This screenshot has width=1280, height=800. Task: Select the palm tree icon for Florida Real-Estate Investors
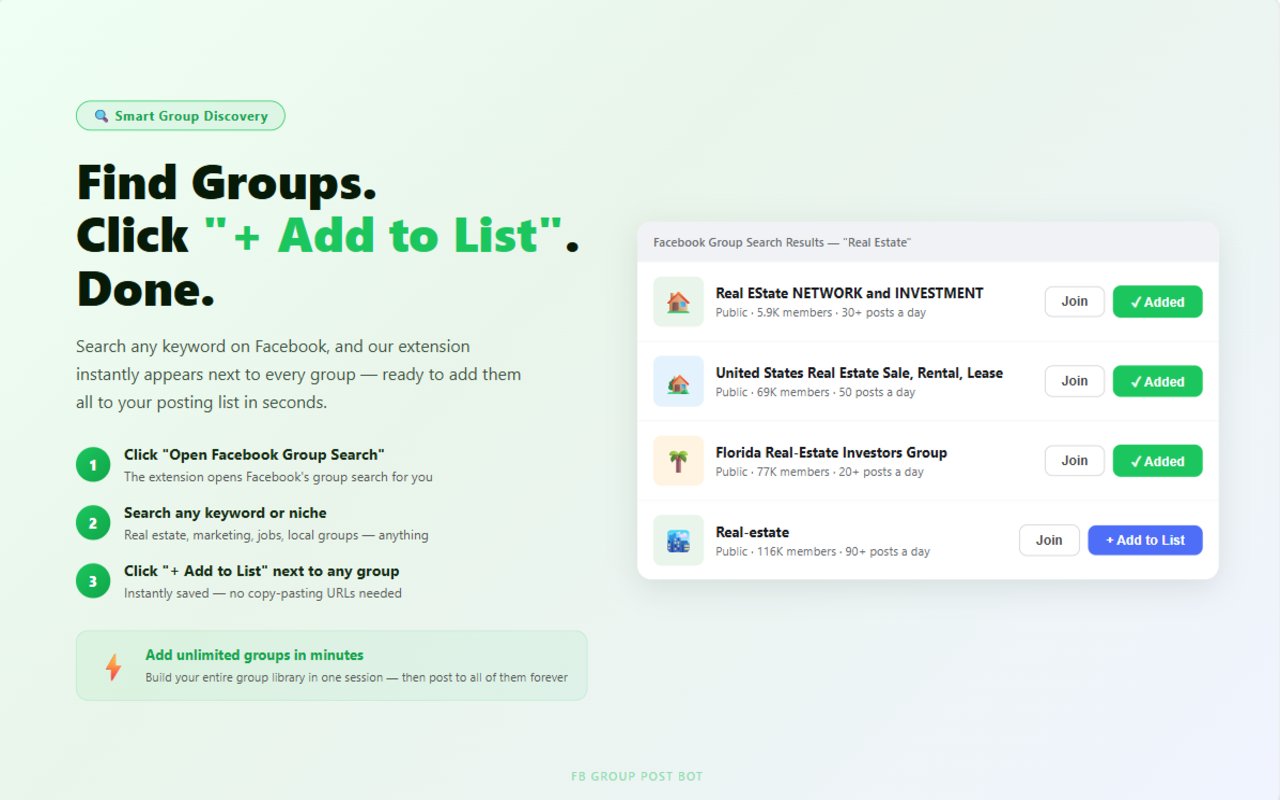[x=678, y=460]
